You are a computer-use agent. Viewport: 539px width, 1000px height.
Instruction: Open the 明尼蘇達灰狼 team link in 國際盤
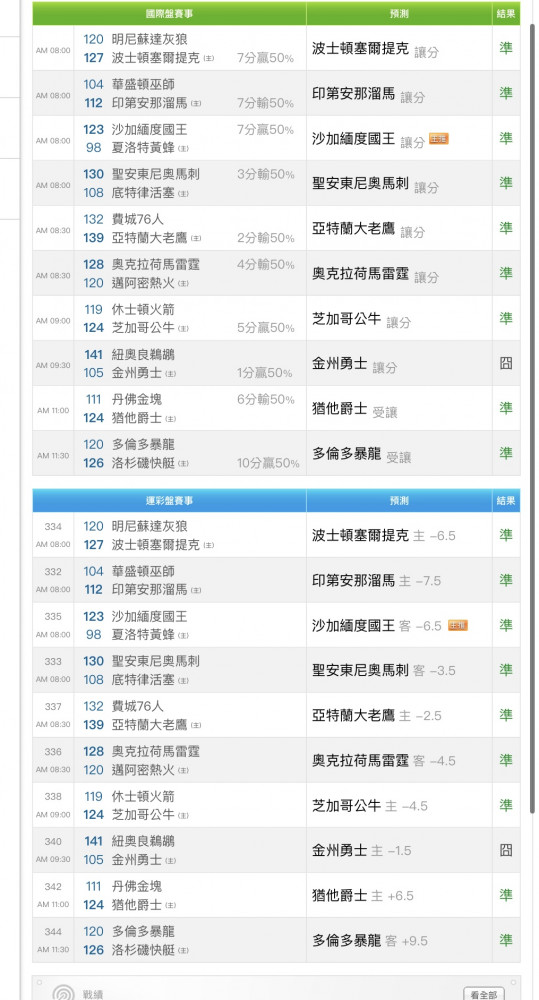(149, 40)
